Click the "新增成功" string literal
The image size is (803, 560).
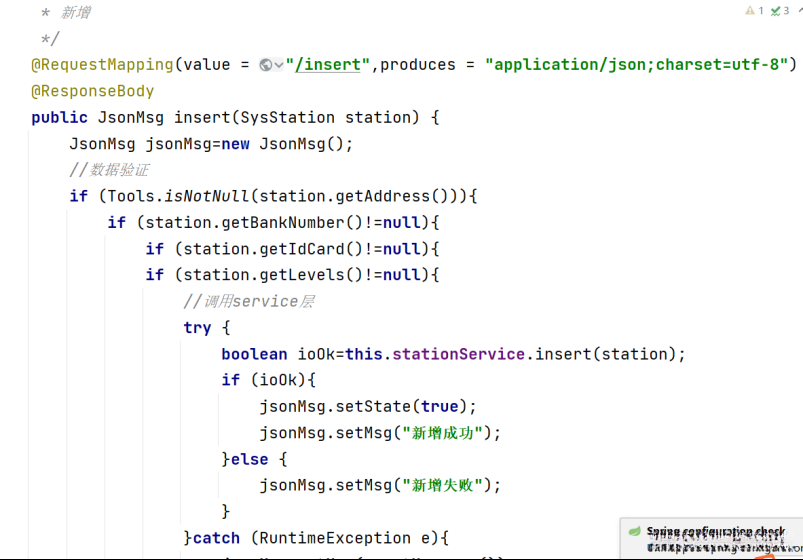pos(443,433)
